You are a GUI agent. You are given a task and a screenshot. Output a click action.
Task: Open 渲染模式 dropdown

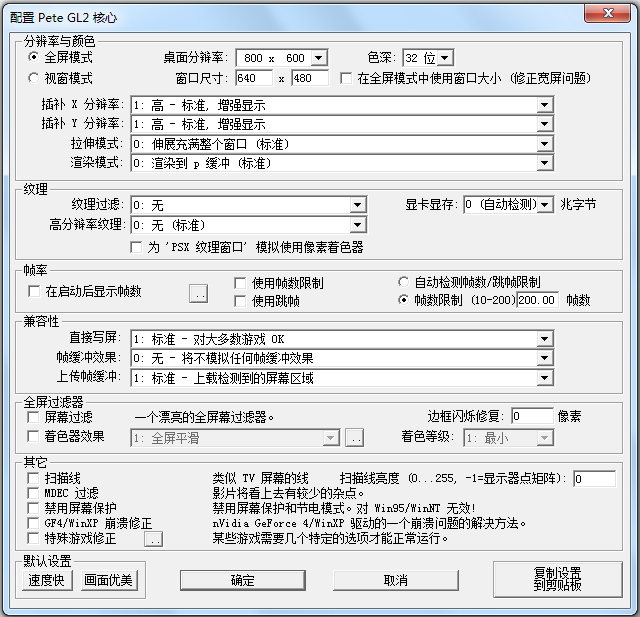point(342,163)
